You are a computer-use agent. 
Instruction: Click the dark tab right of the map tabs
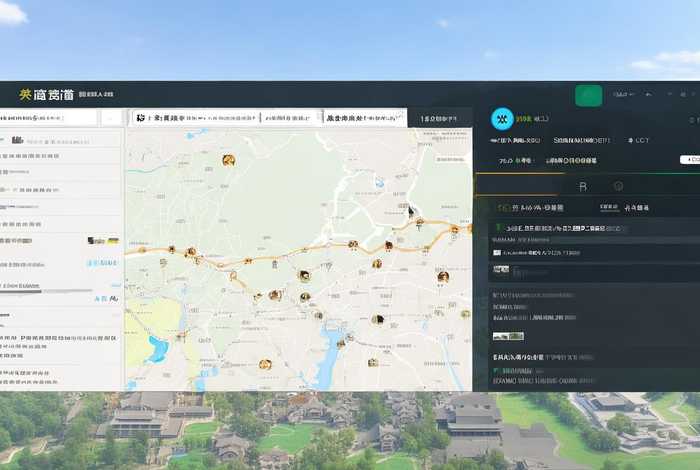tap(440, 118)
